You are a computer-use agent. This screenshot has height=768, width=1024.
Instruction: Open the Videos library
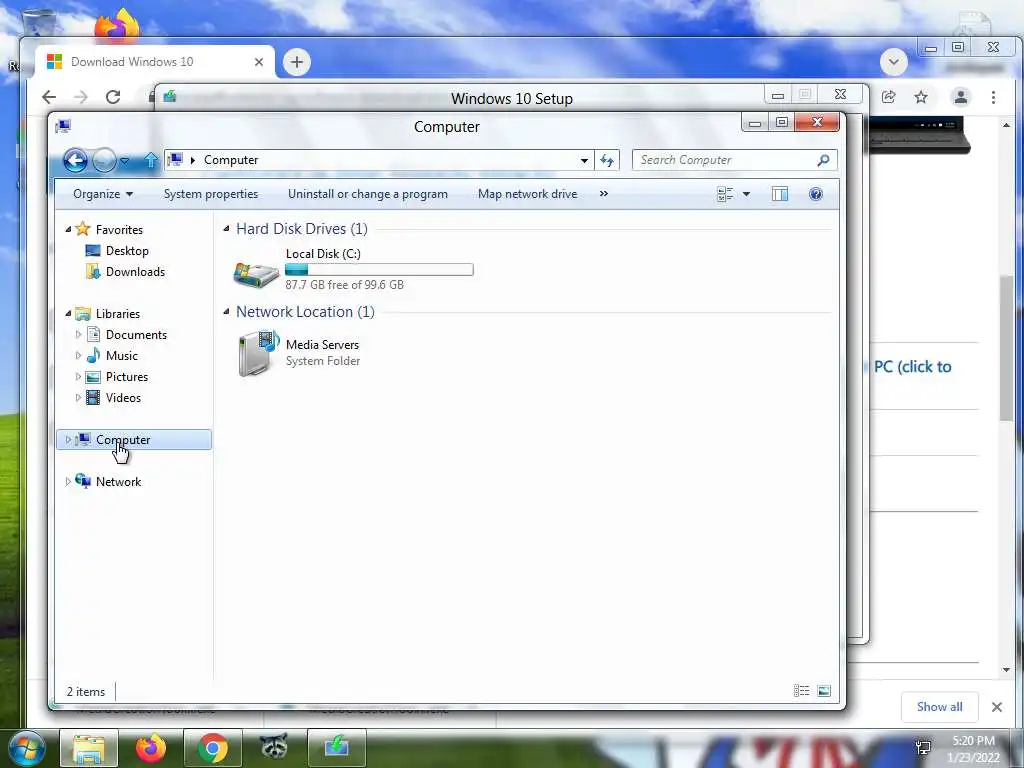click(123, 398)
